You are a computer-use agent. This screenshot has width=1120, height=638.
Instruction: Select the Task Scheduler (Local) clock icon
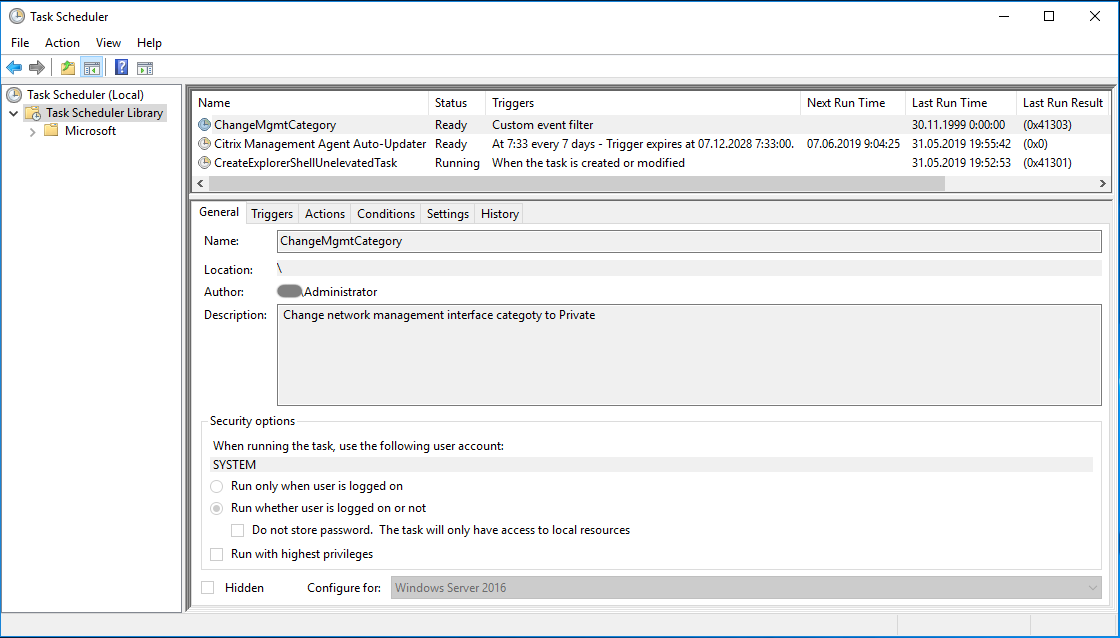click(15, 95)
